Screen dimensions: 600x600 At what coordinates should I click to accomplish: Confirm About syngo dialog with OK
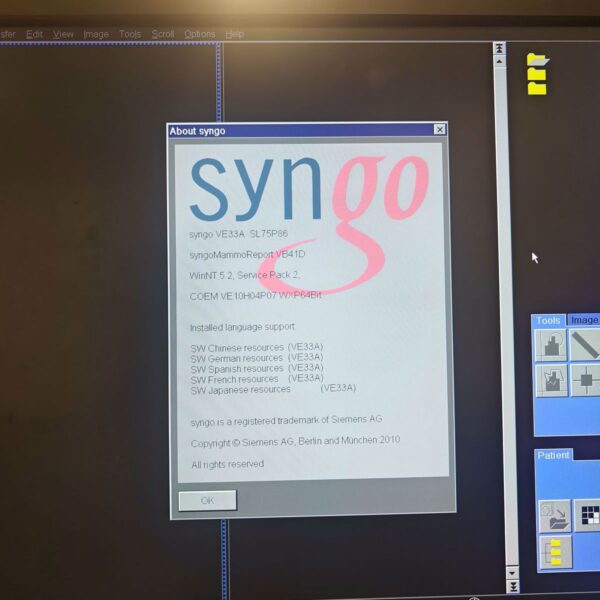207,501
